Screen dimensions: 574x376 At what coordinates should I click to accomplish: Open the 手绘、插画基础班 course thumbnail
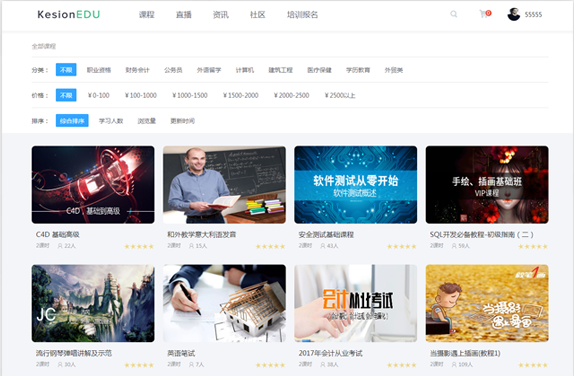point(487,185)
